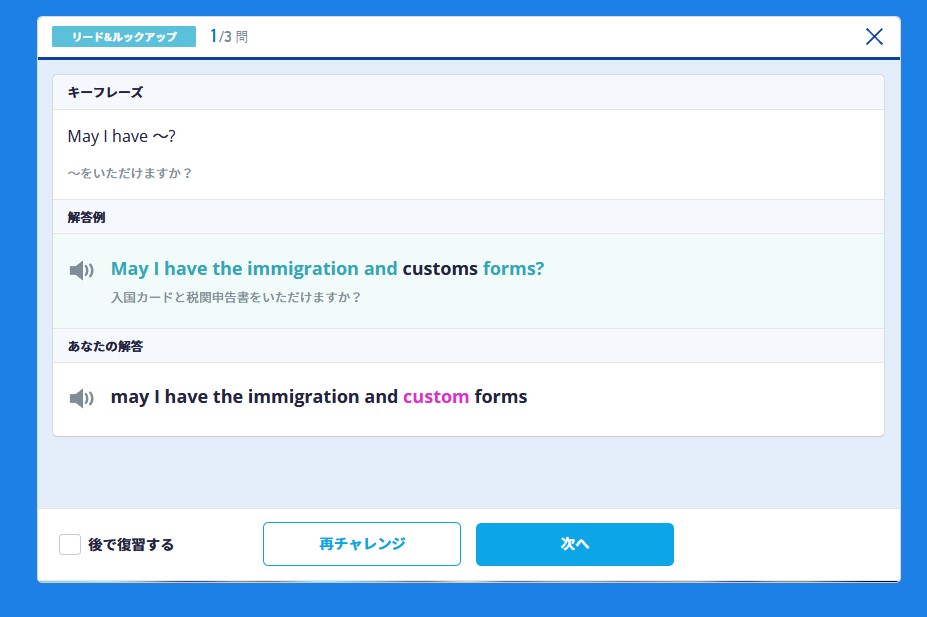
Task: Click the translation ～をいただけますか？
Action: [x=130, y=173]
